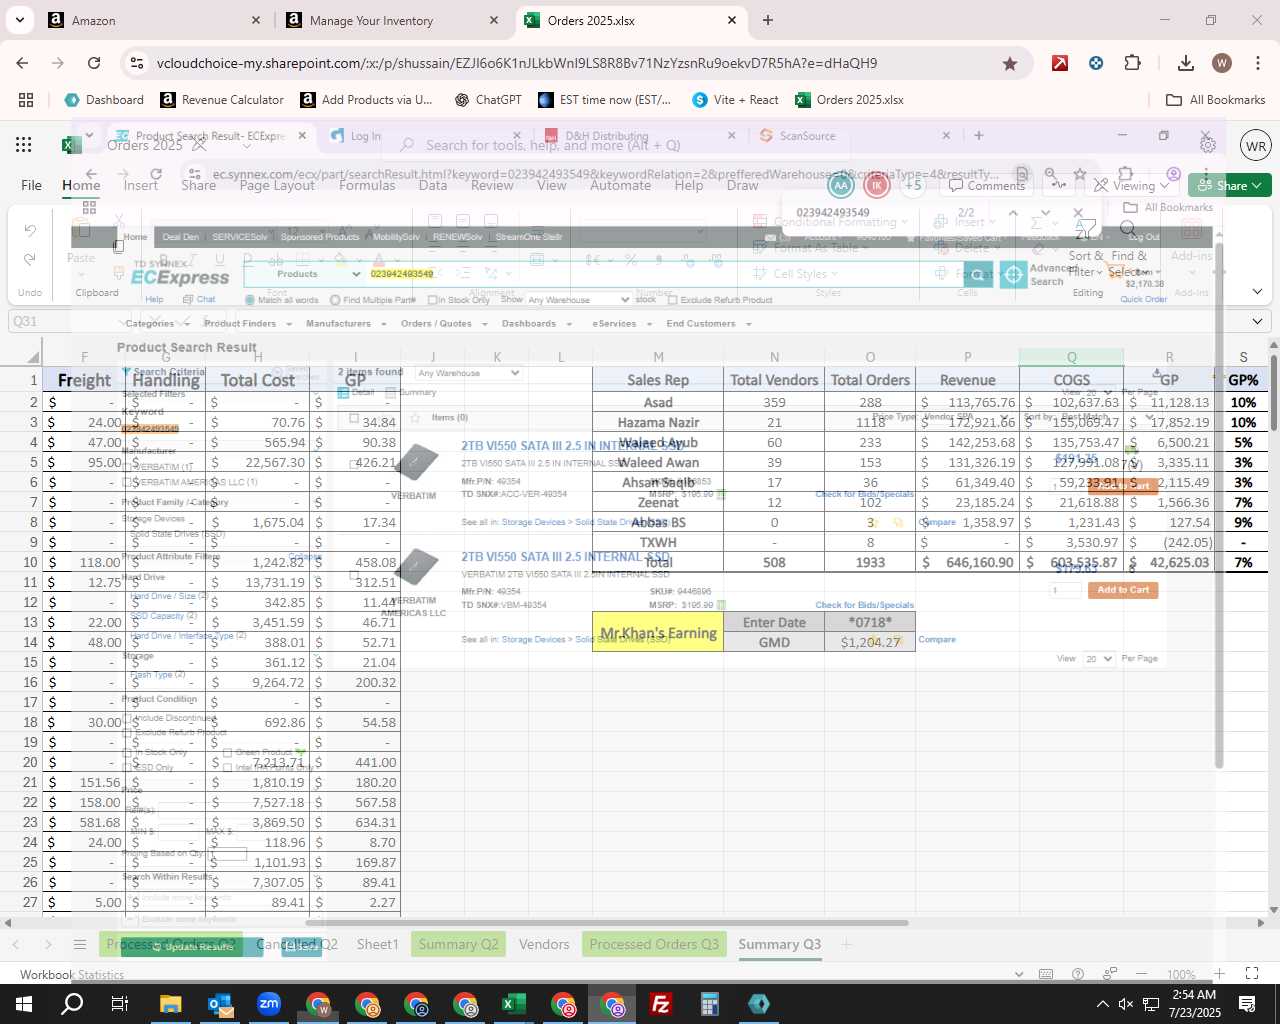Open the Vendors sheet tab
The image size is (1280, 1024).
click(x=544, y=944)
